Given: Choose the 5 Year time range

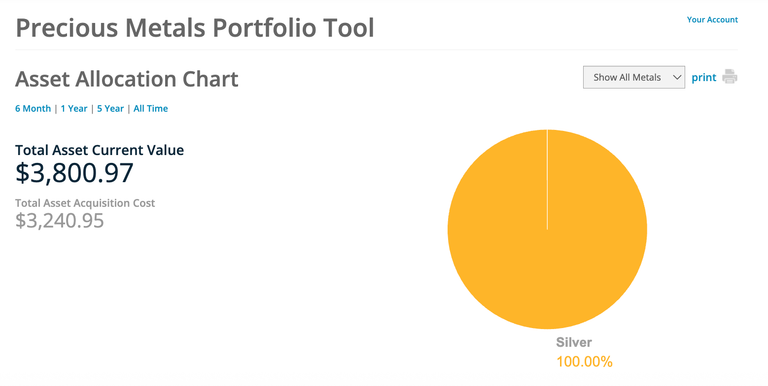Looking at the screenshot, I should pyautogui.click(x=110, y=109).
